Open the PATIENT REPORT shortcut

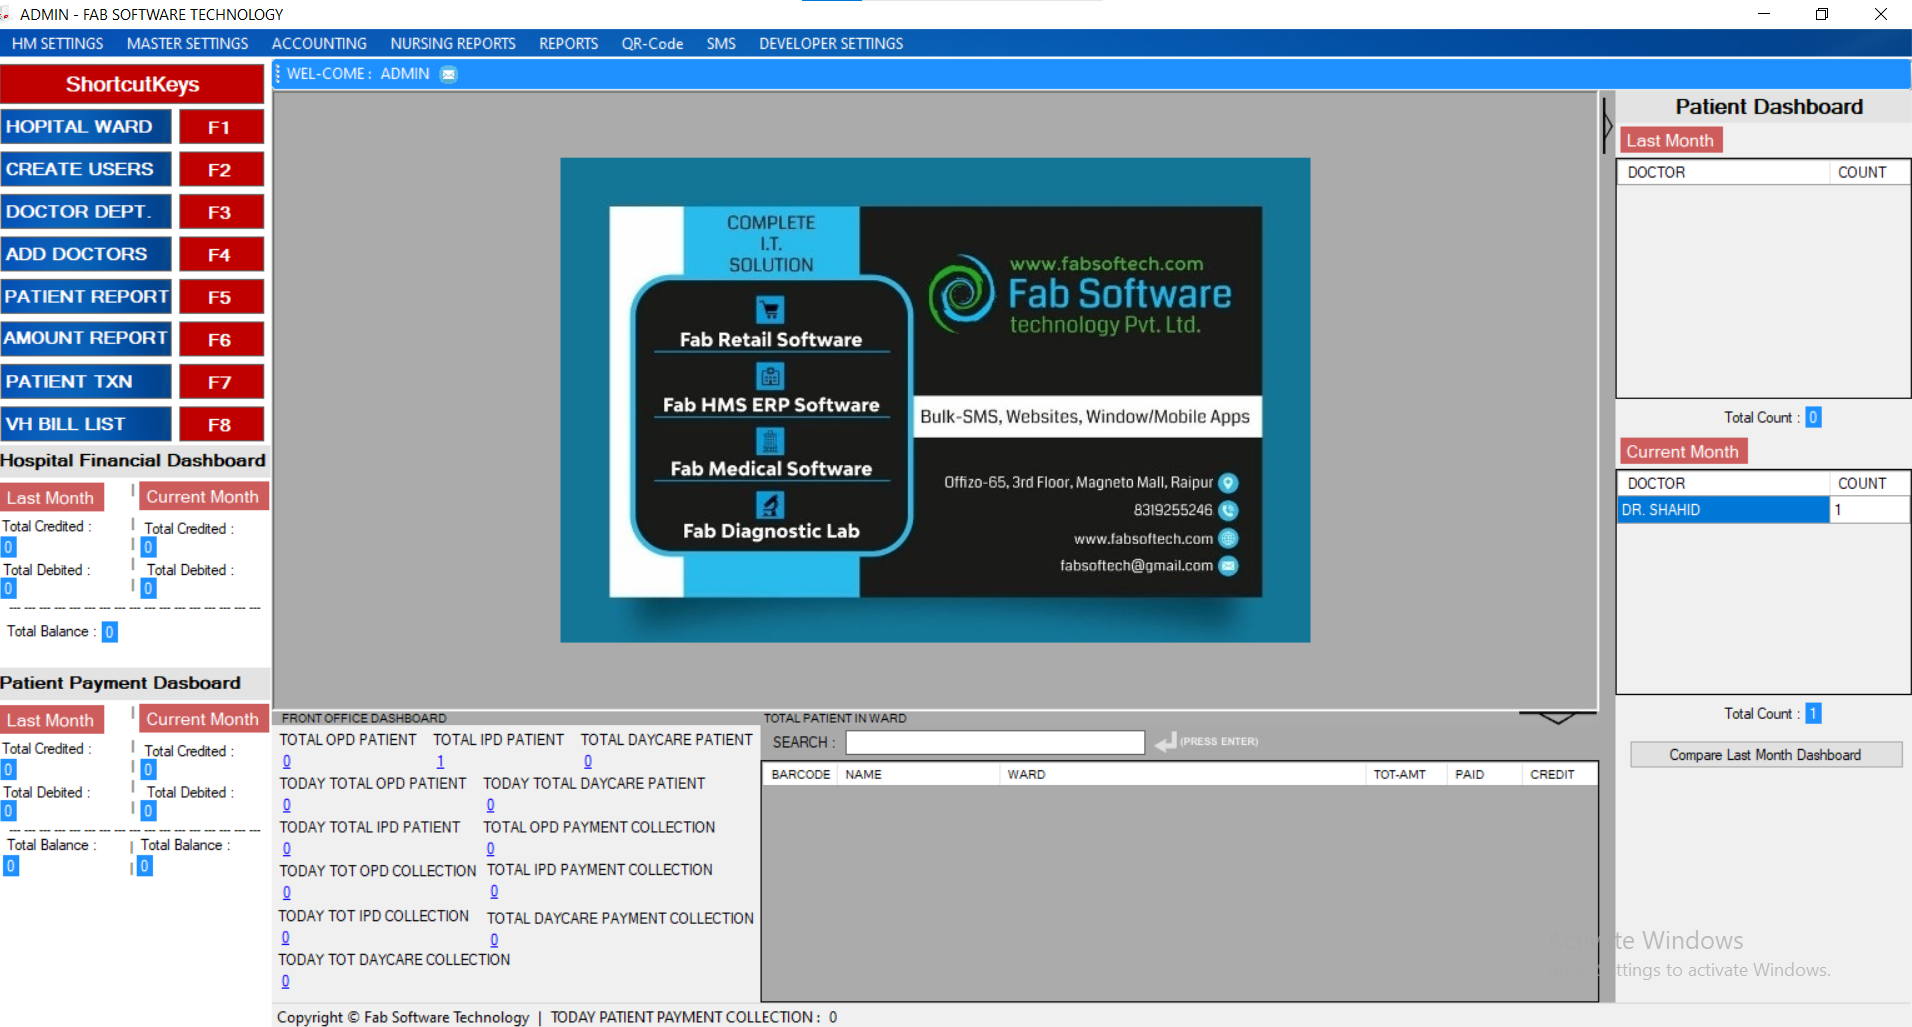86,297
